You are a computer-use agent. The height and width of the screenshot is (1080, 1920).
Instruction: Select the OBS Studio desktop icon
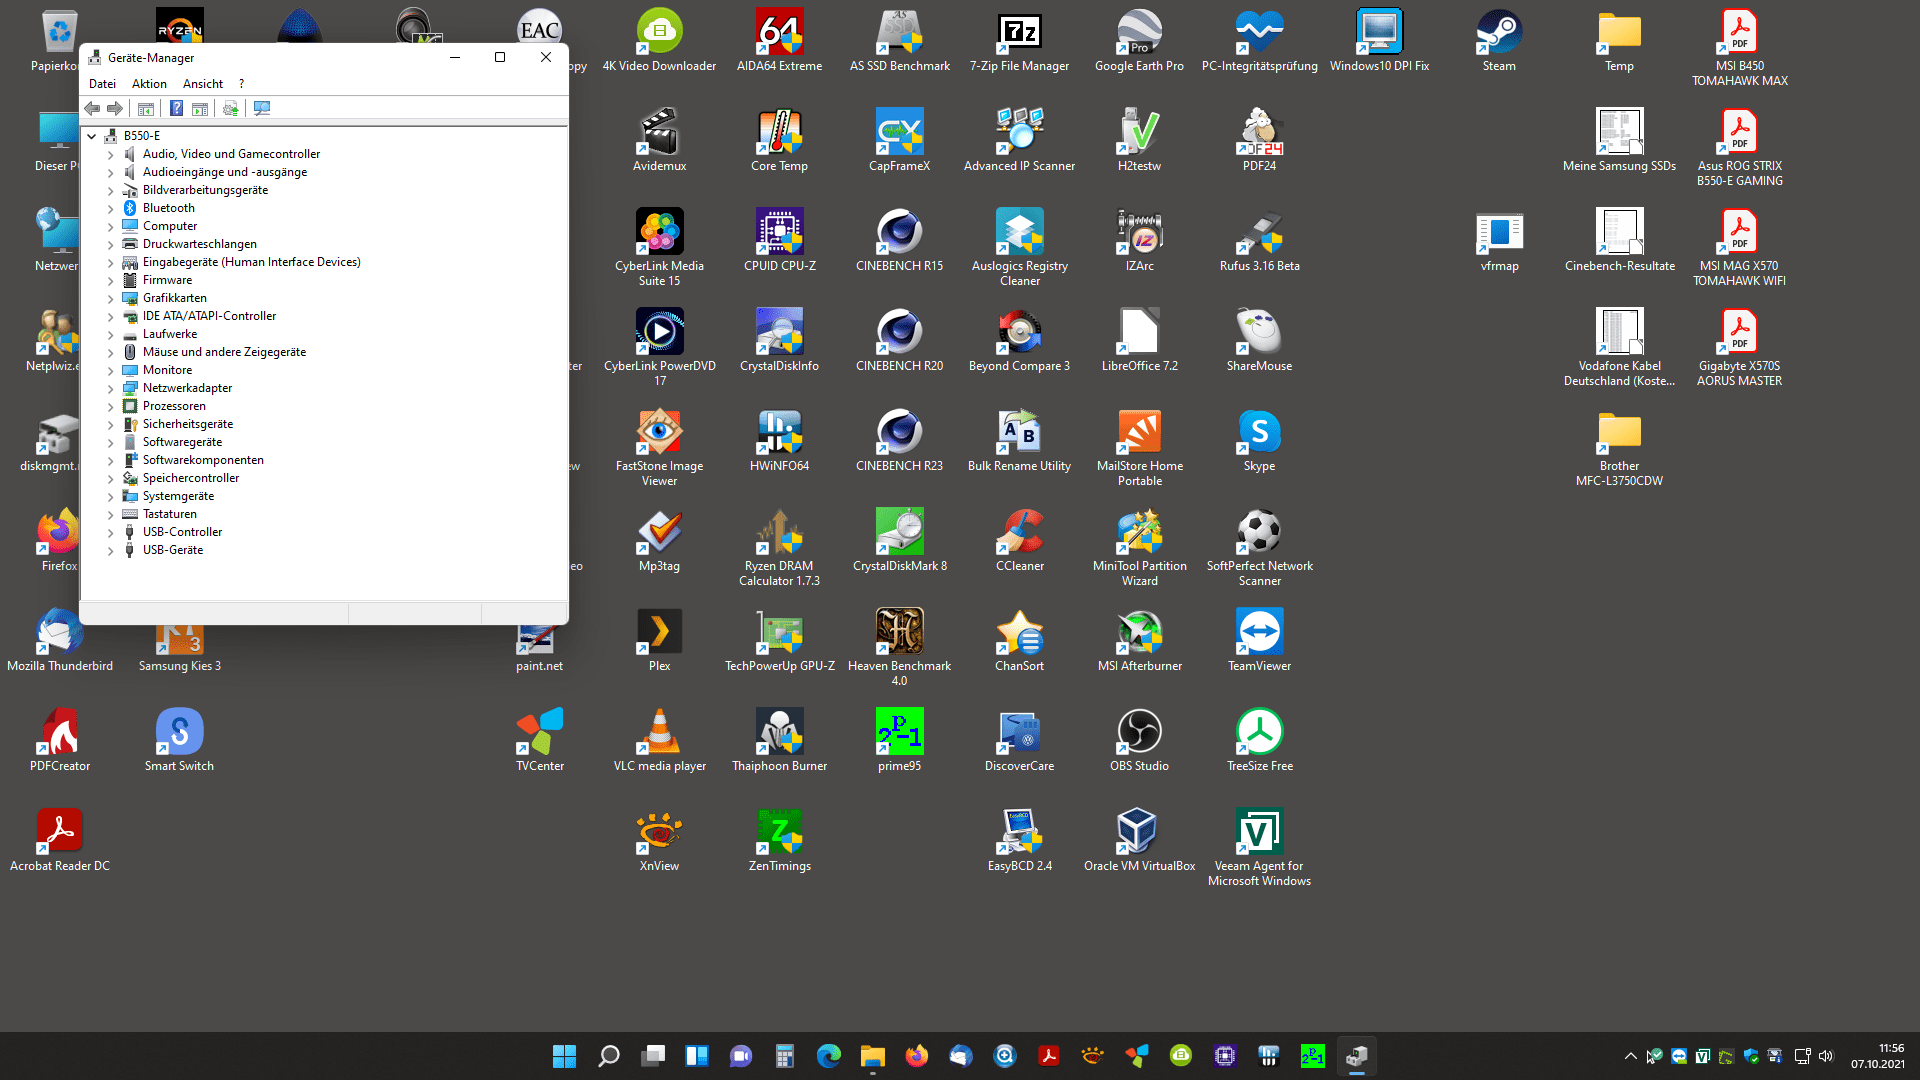pos(1140,741)
